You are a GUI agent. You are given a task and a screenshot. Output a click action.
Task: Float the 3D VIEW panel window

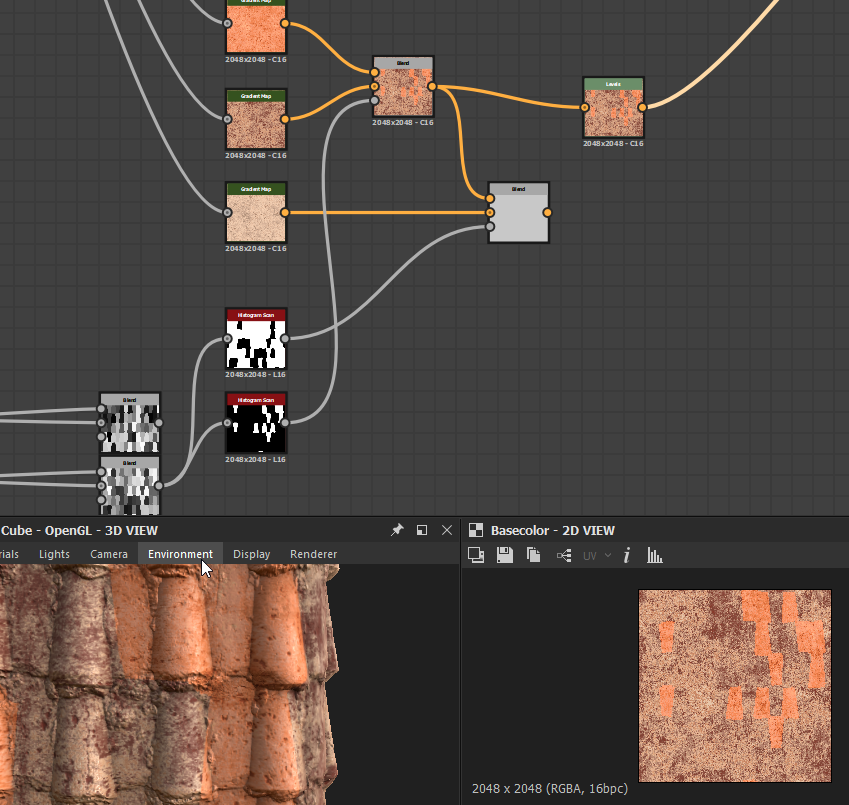pyautogui.click(x=422, y=530)
